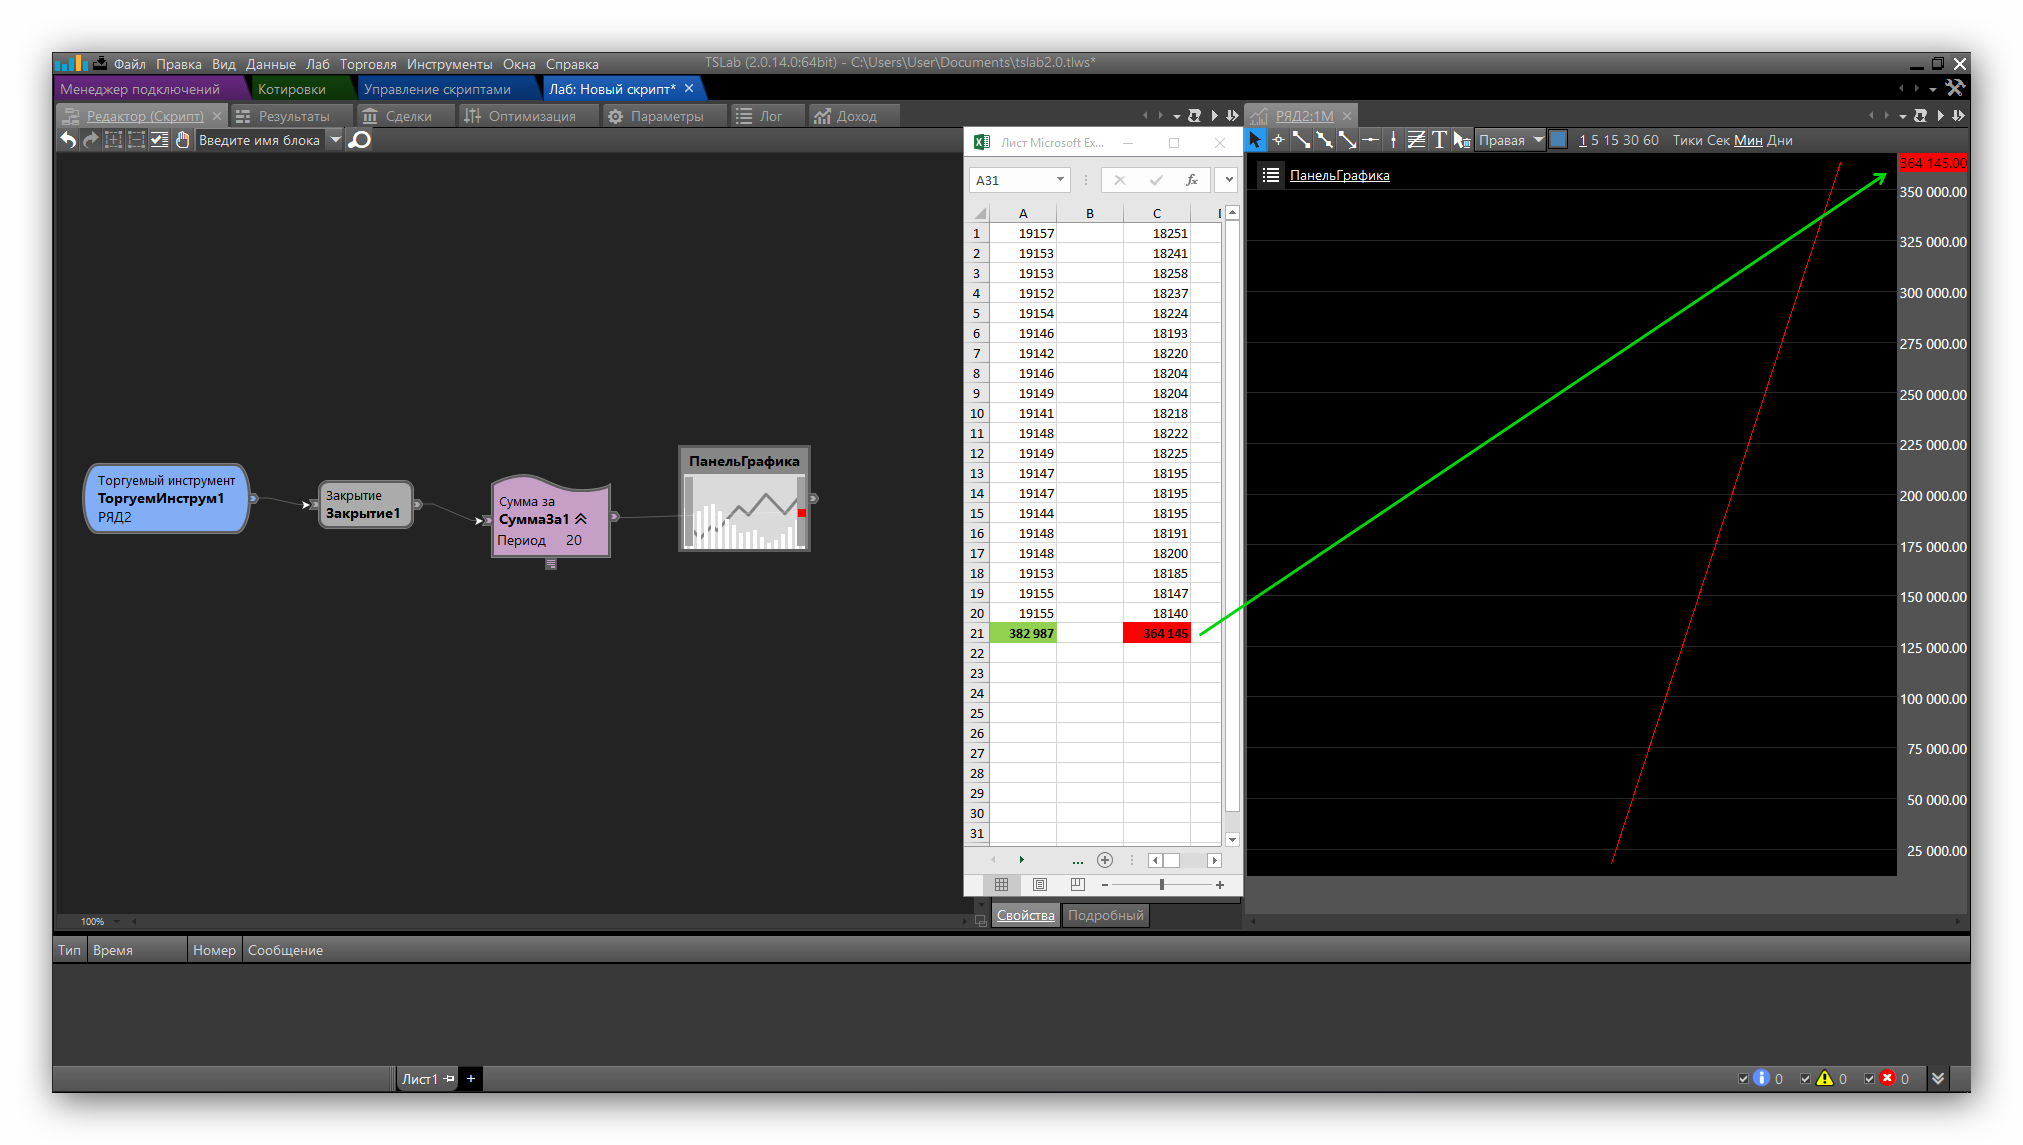The height and width of the screenshot is (1145, 2023).
Task: Click the magnifier block search icon
Action: point(361,140)
